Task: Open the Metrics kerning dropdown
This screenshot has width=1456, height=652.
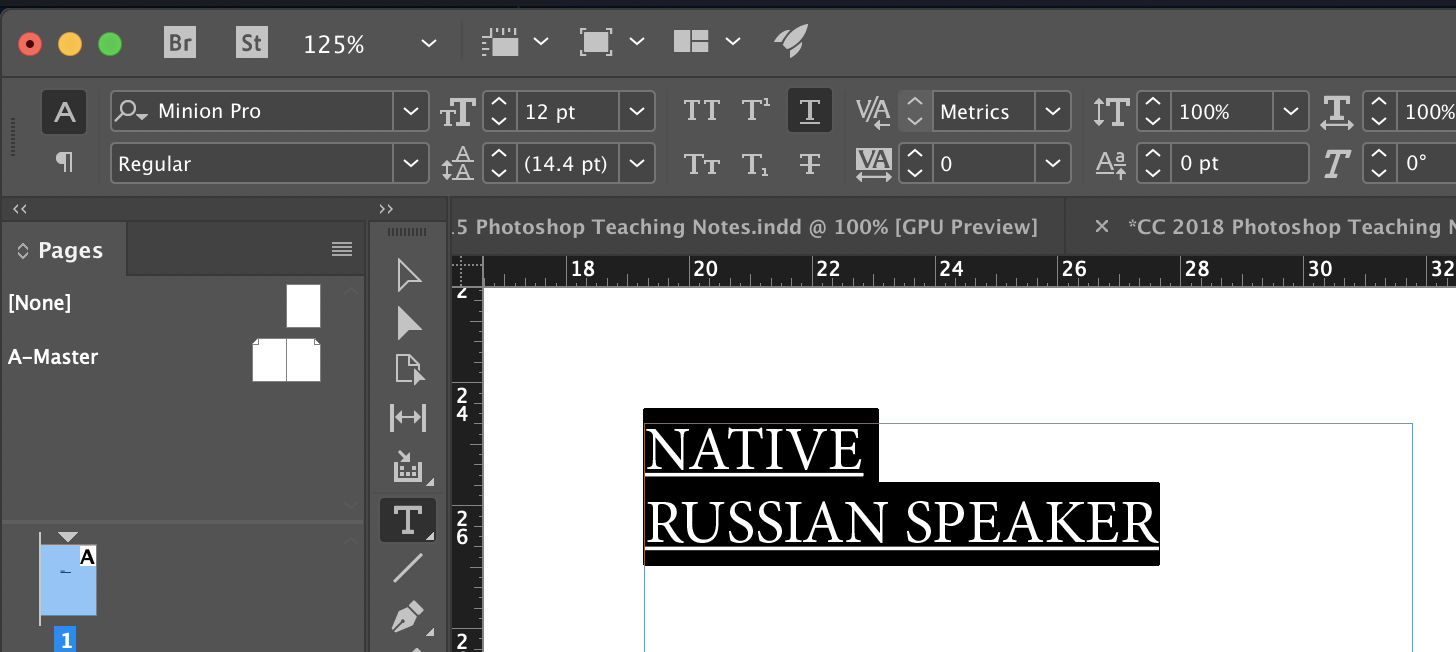Action: coord(1050,111)
